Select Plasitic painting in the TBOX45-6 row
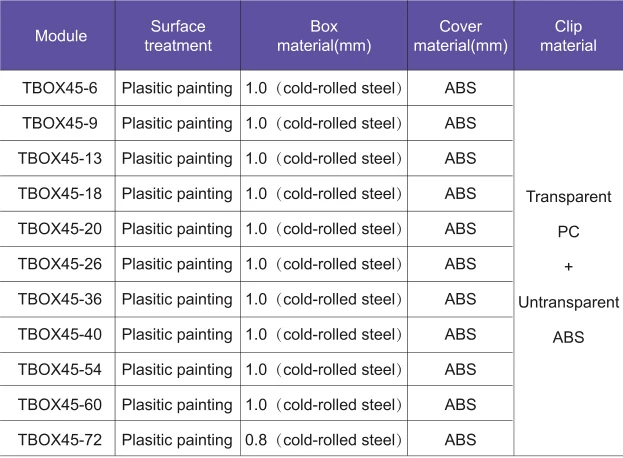Image resolution: width=623 pixels, height=458 pixels. [177, 88]
